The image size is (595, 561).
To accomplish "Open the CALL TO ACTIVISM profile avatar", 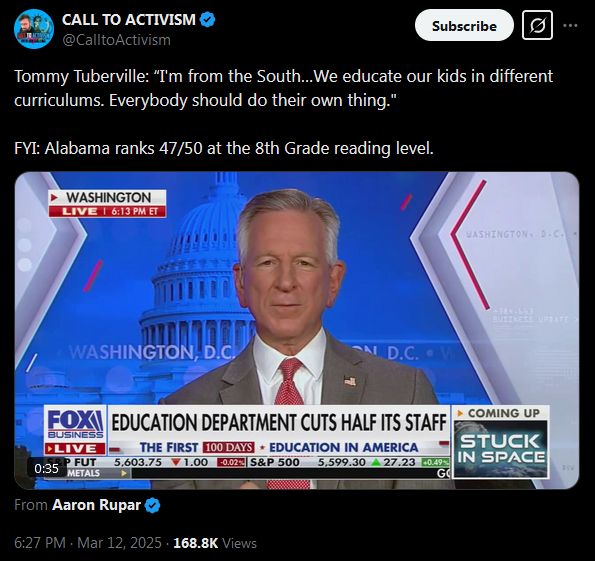I will [x=34, y=29].
